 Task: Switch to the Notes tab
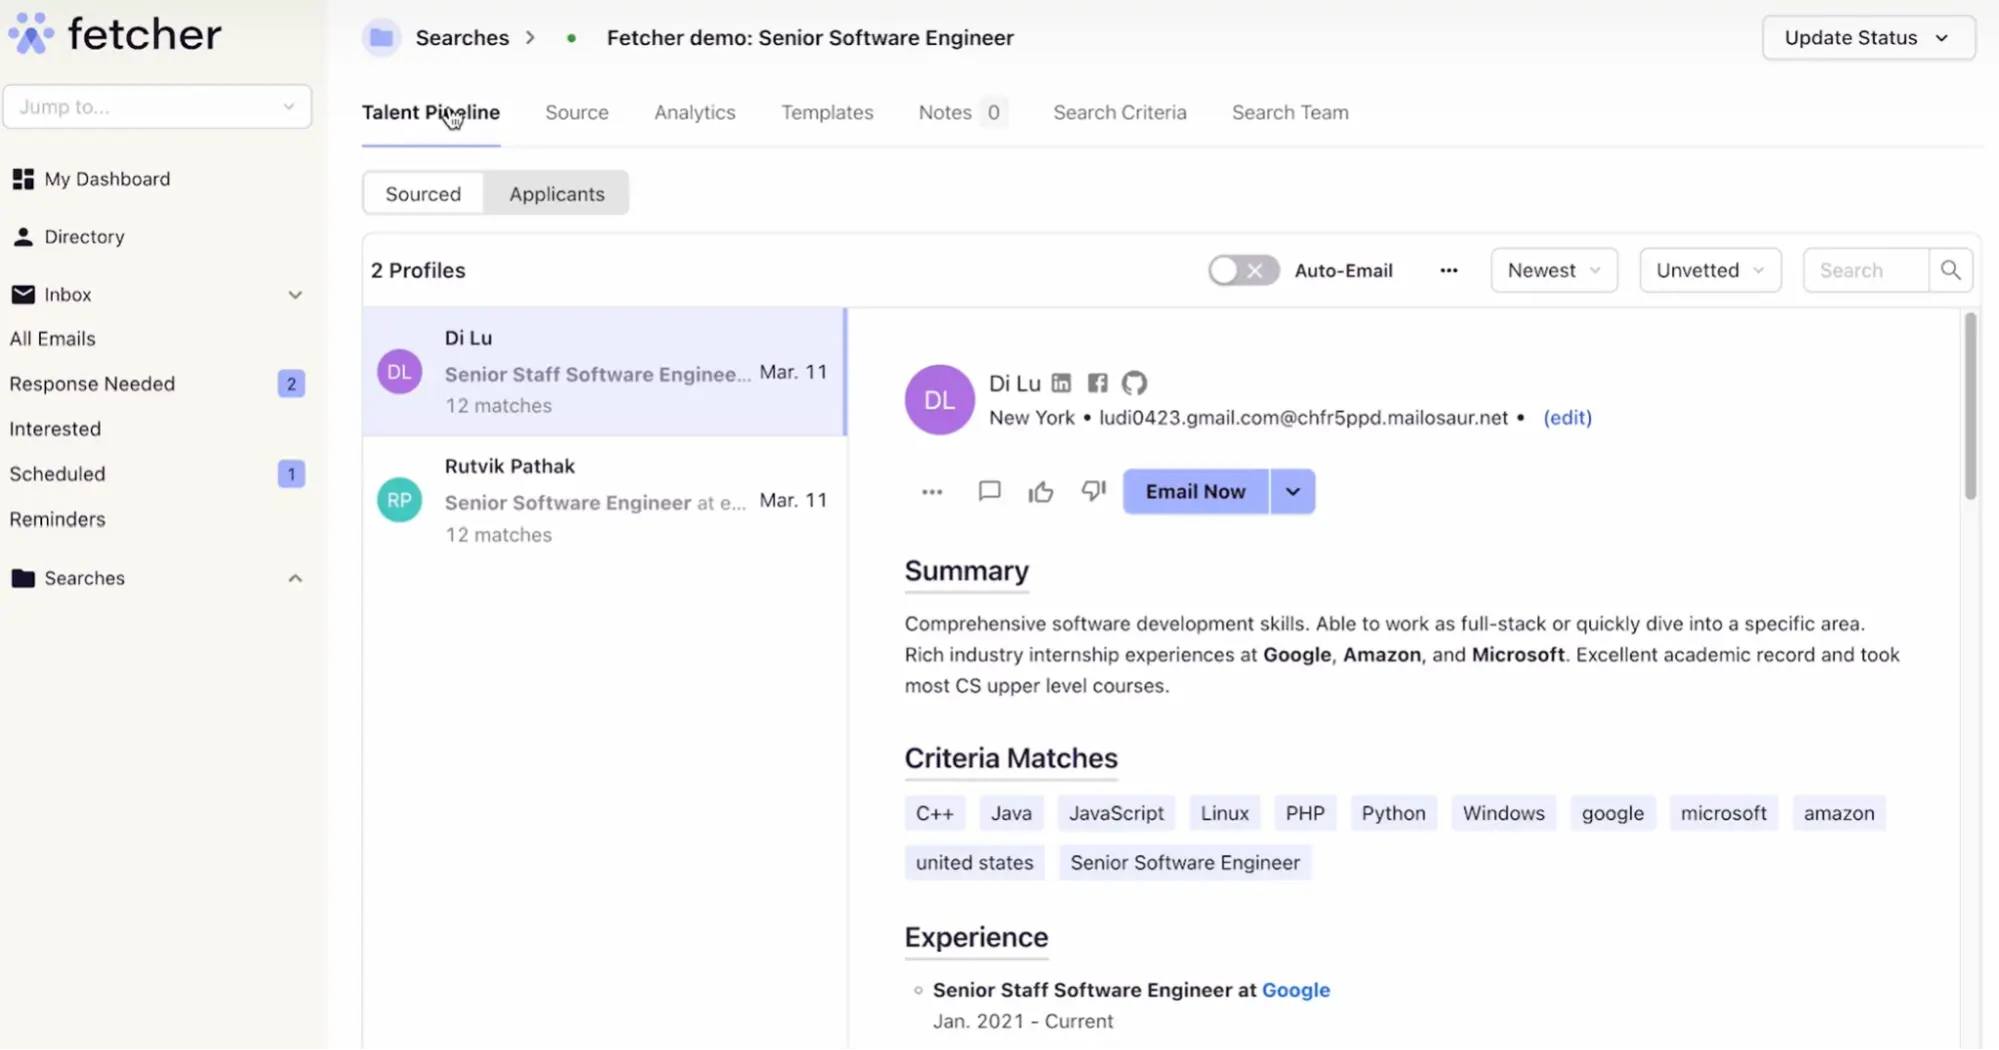963,113
